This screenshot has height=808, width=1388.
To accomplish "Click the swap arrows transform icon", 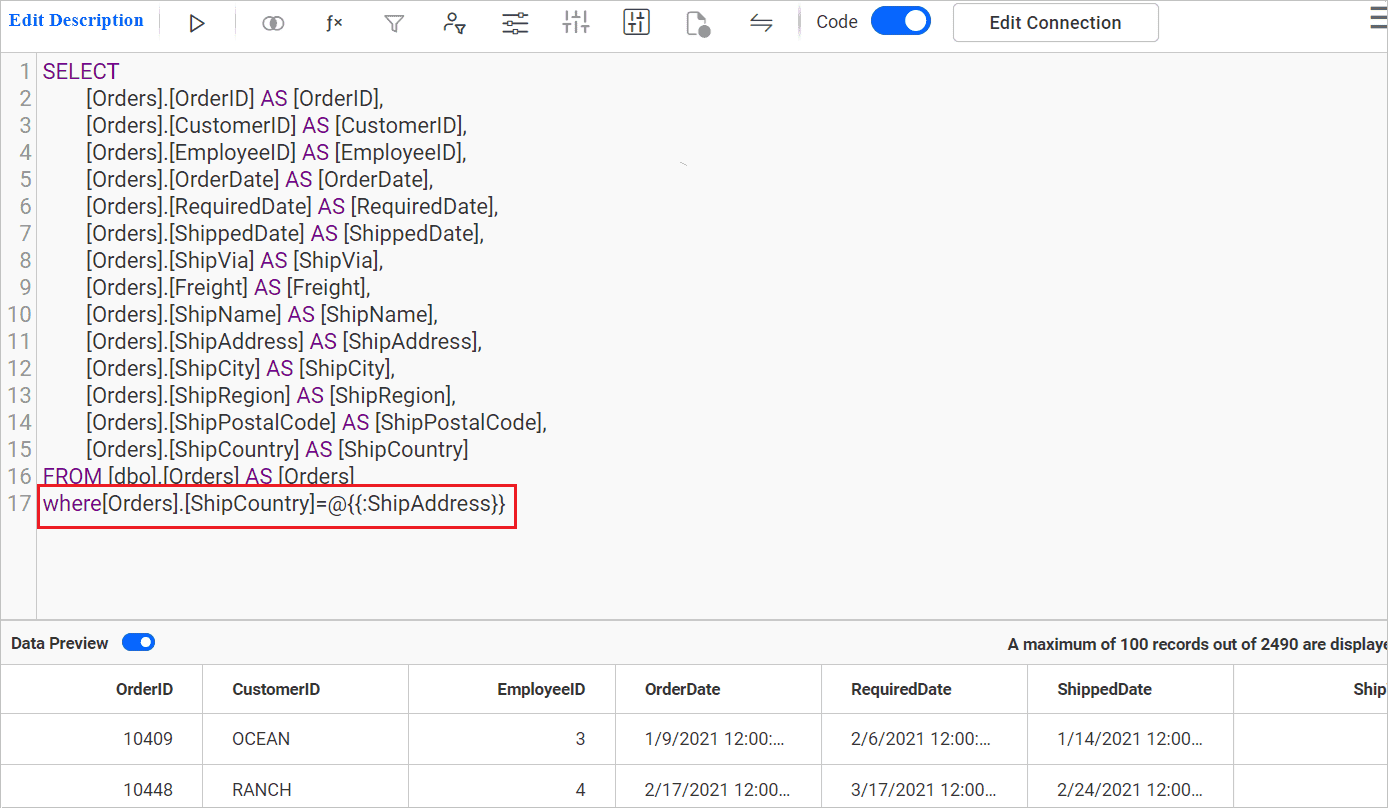I will [x=761, y=21].
